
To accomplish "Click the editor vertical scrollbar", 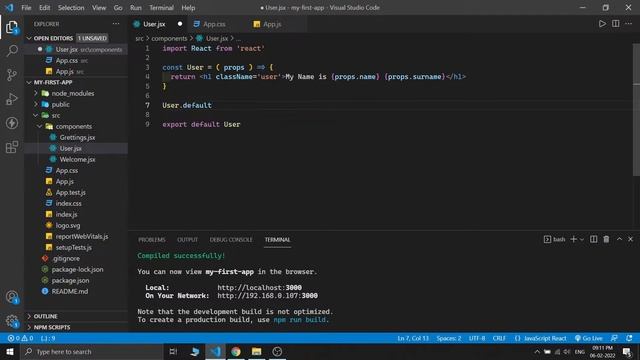I will click(636, 110).
